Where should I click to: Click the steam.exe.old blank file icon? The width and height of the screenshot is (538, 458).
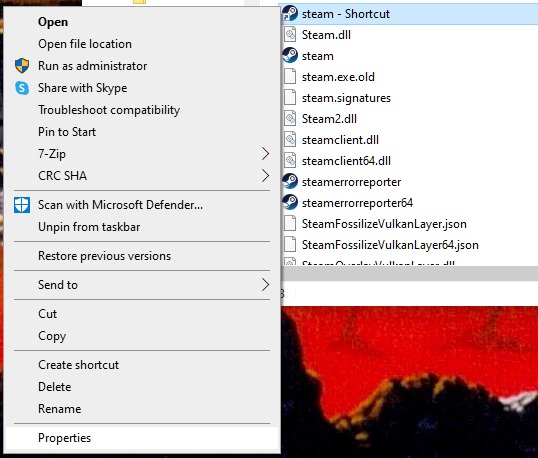(290, 77)
